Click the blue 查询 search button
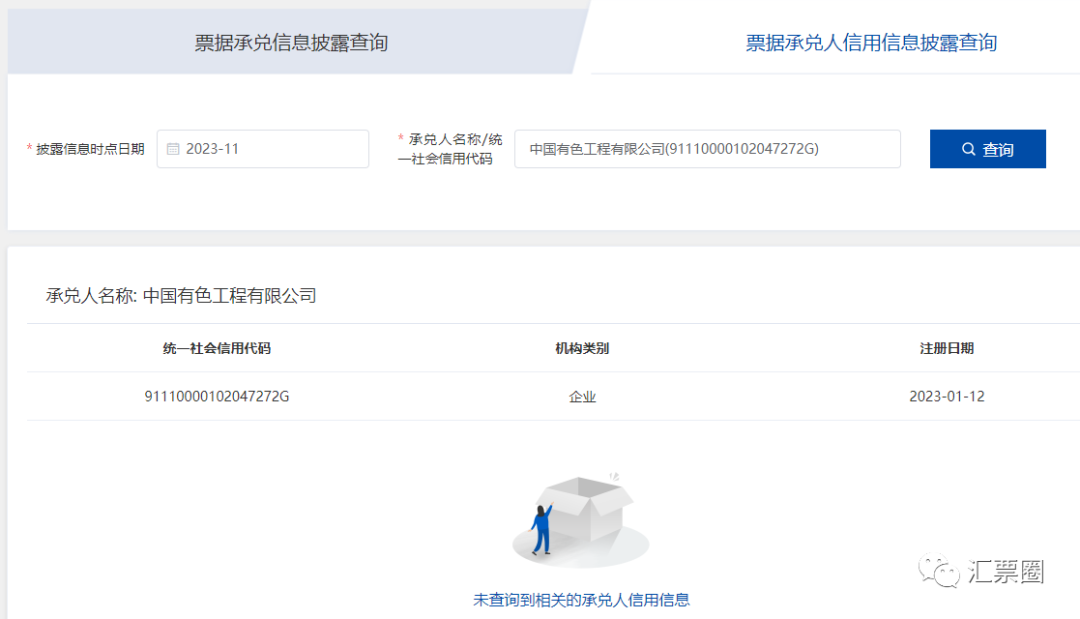Image resolution: width=1080 pixels, height=619 pixels. coord(988,149)
